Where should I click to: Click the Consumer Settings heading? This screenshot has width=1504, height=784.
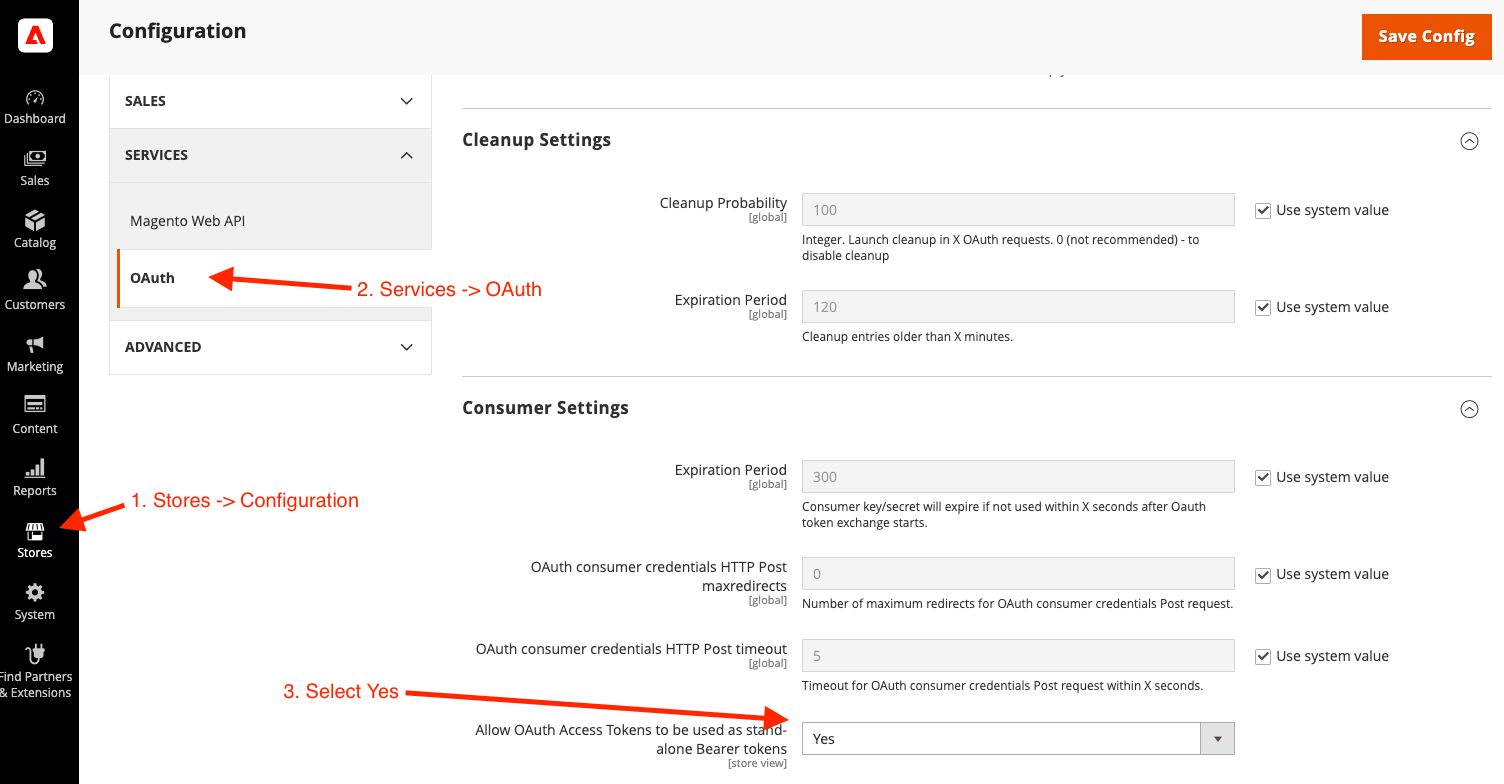(545, 408)
